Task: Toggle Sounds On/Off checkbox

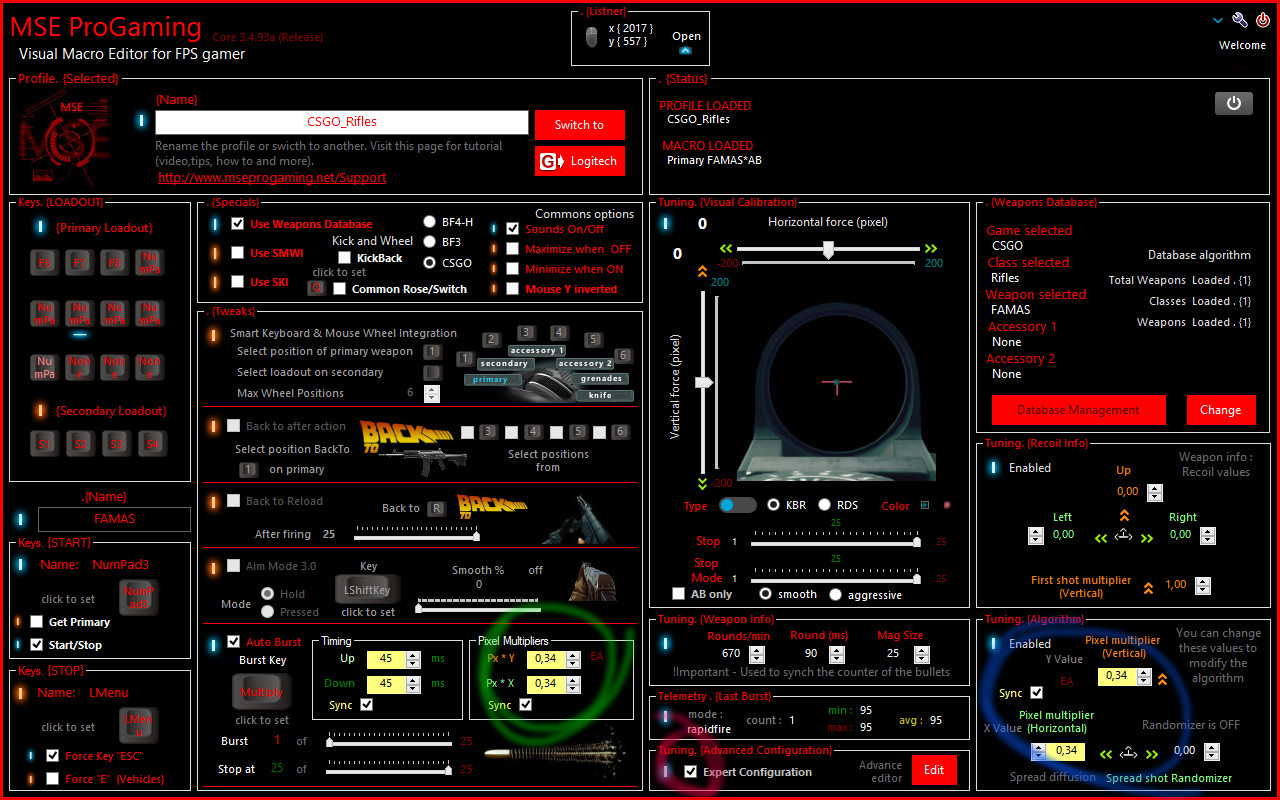Action: pyautogui.click(x=513, y=229)
